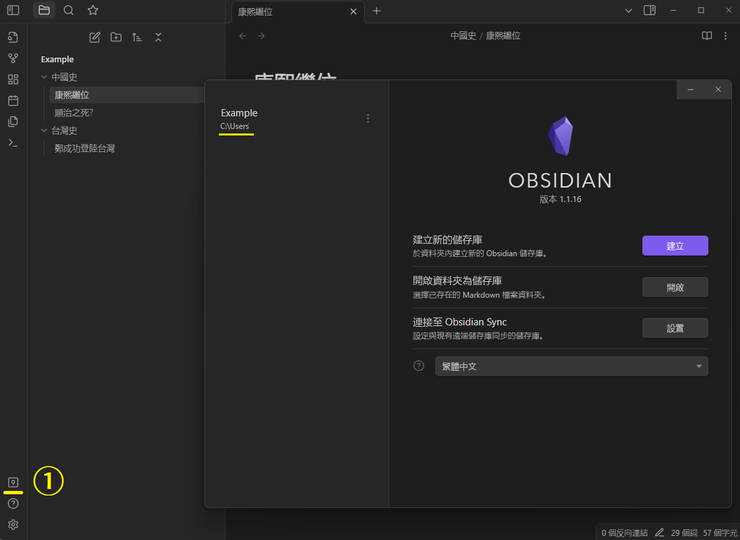
Task: Toggle the left sidebar collapse icon
Action: [x=13, y=10]
